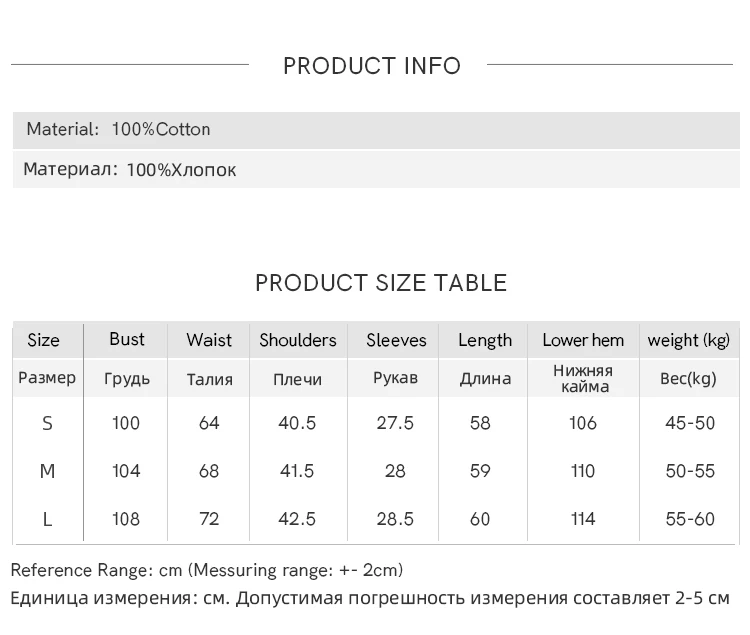Click the PRODUCT SIZE TABLE title
This screenshot has height=635, width=750.
381,283
